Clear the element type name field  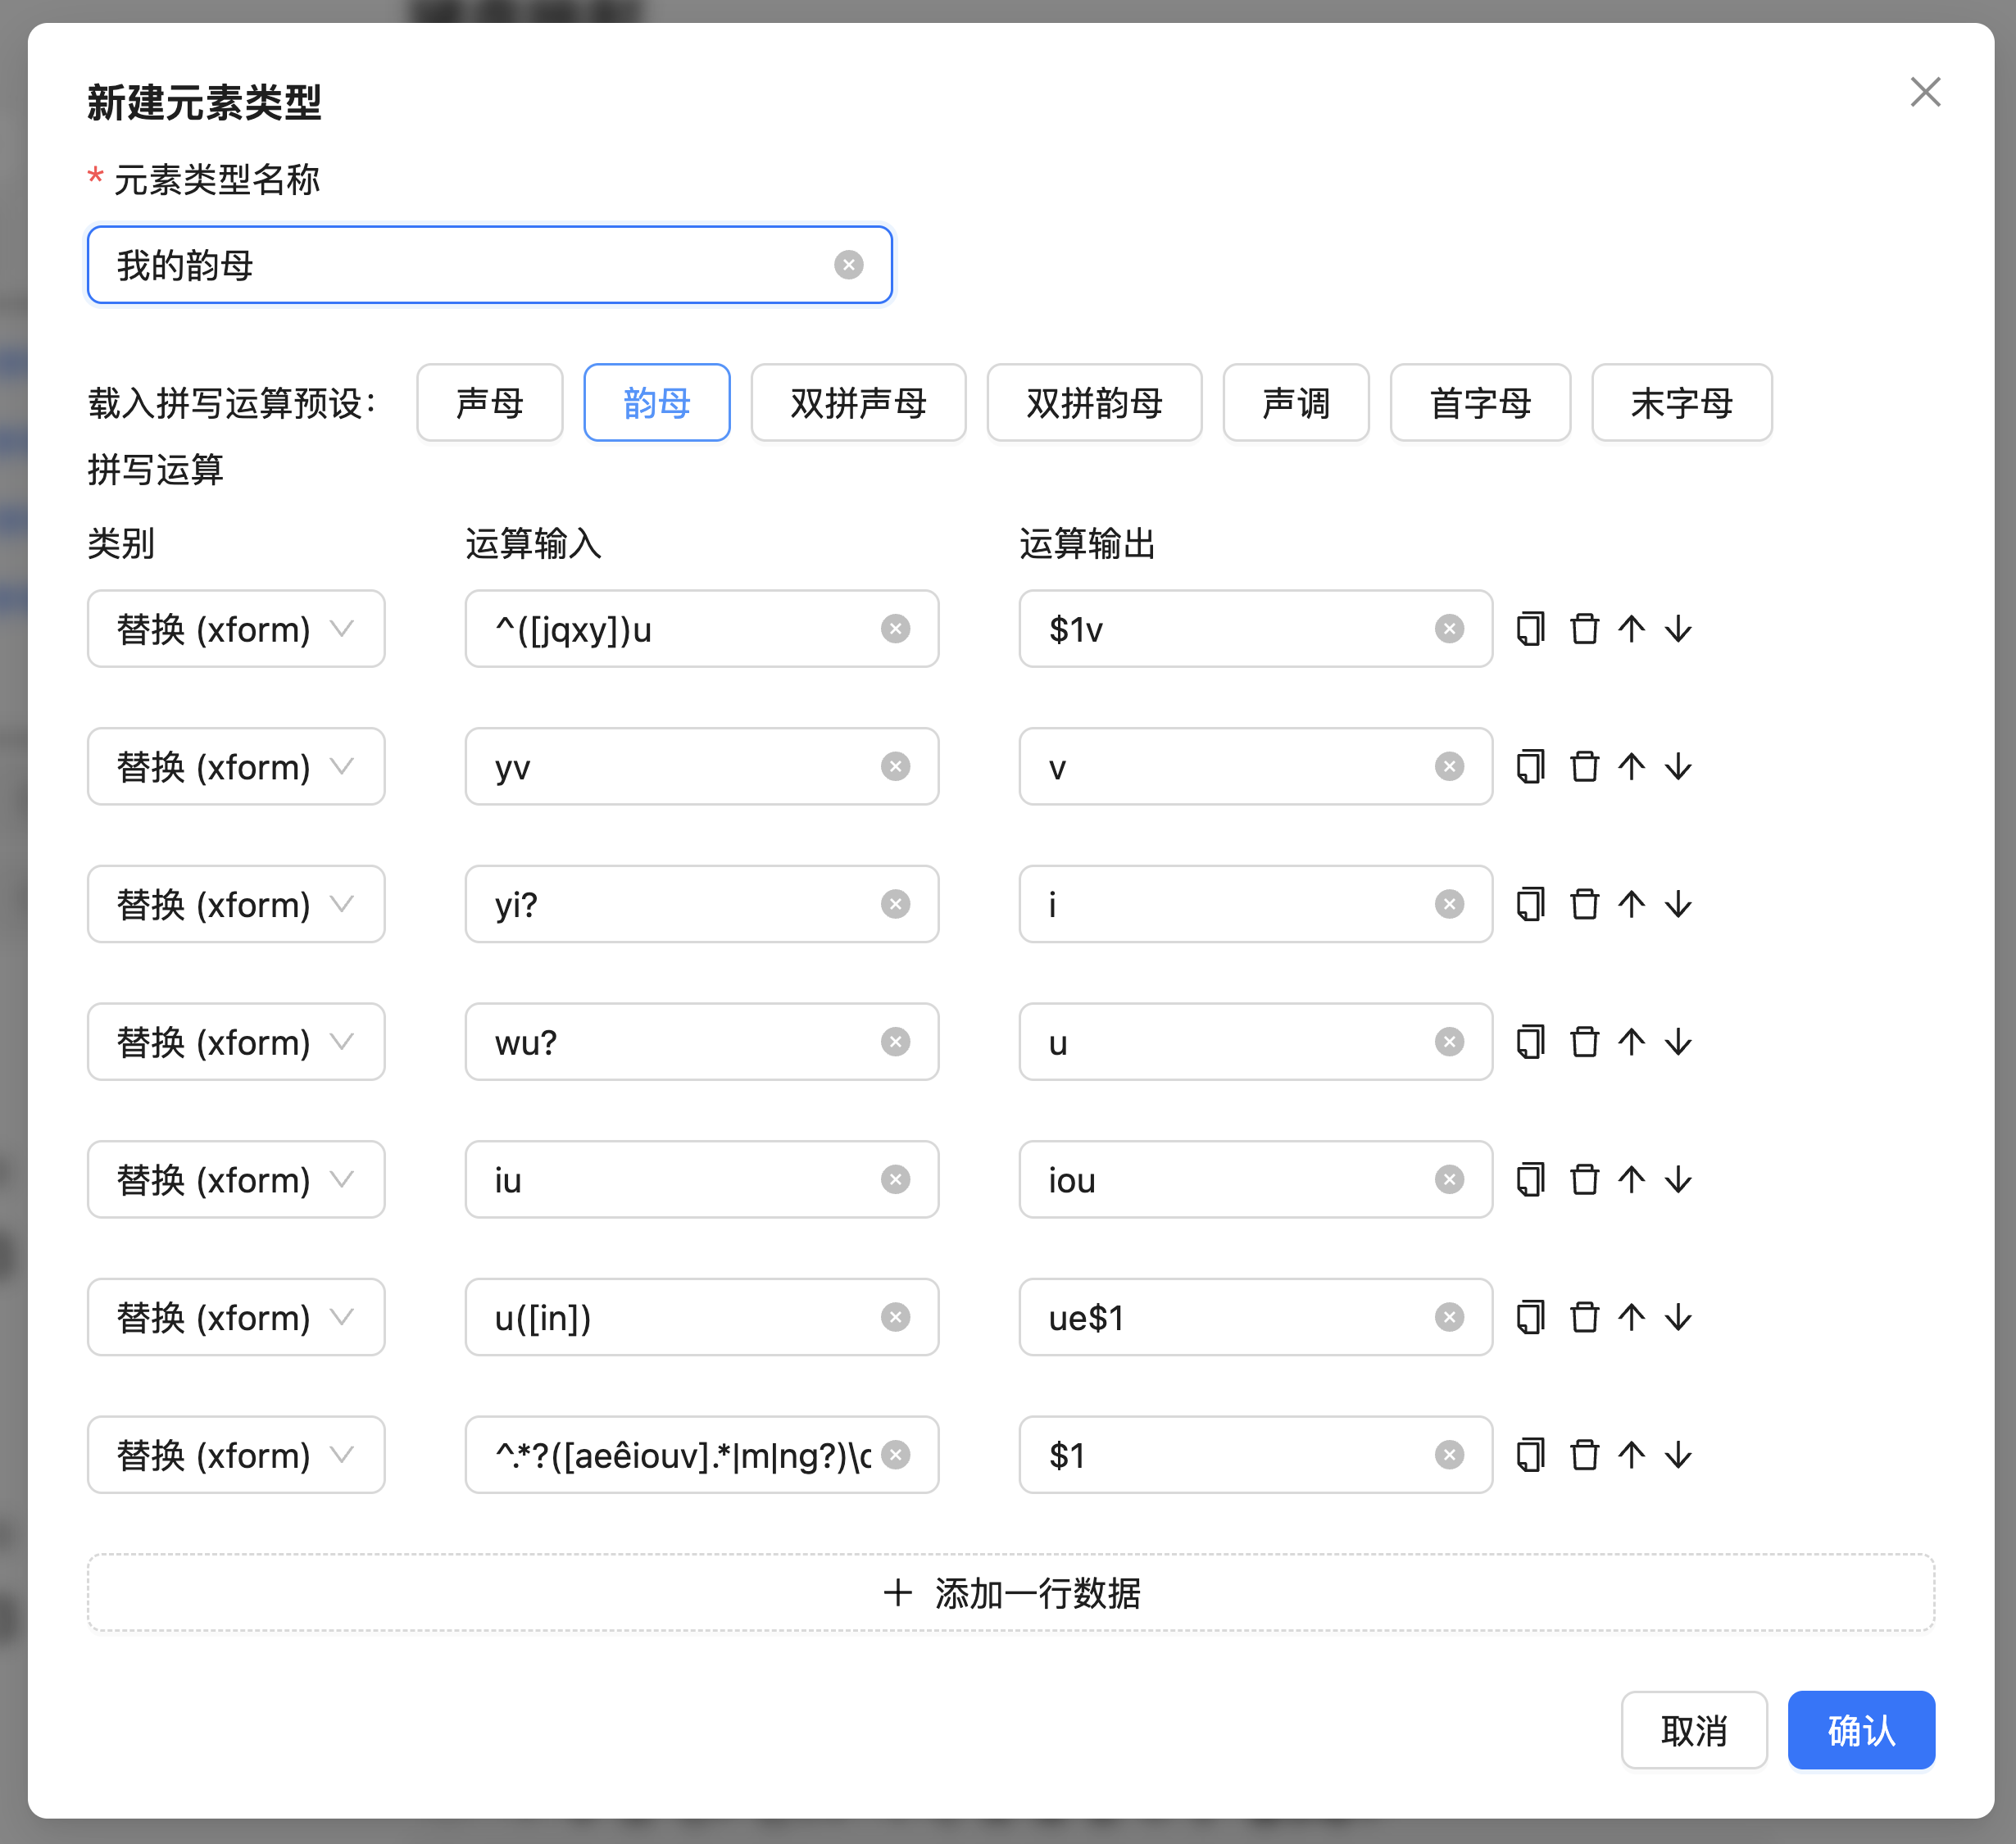(x=848, y=265)
